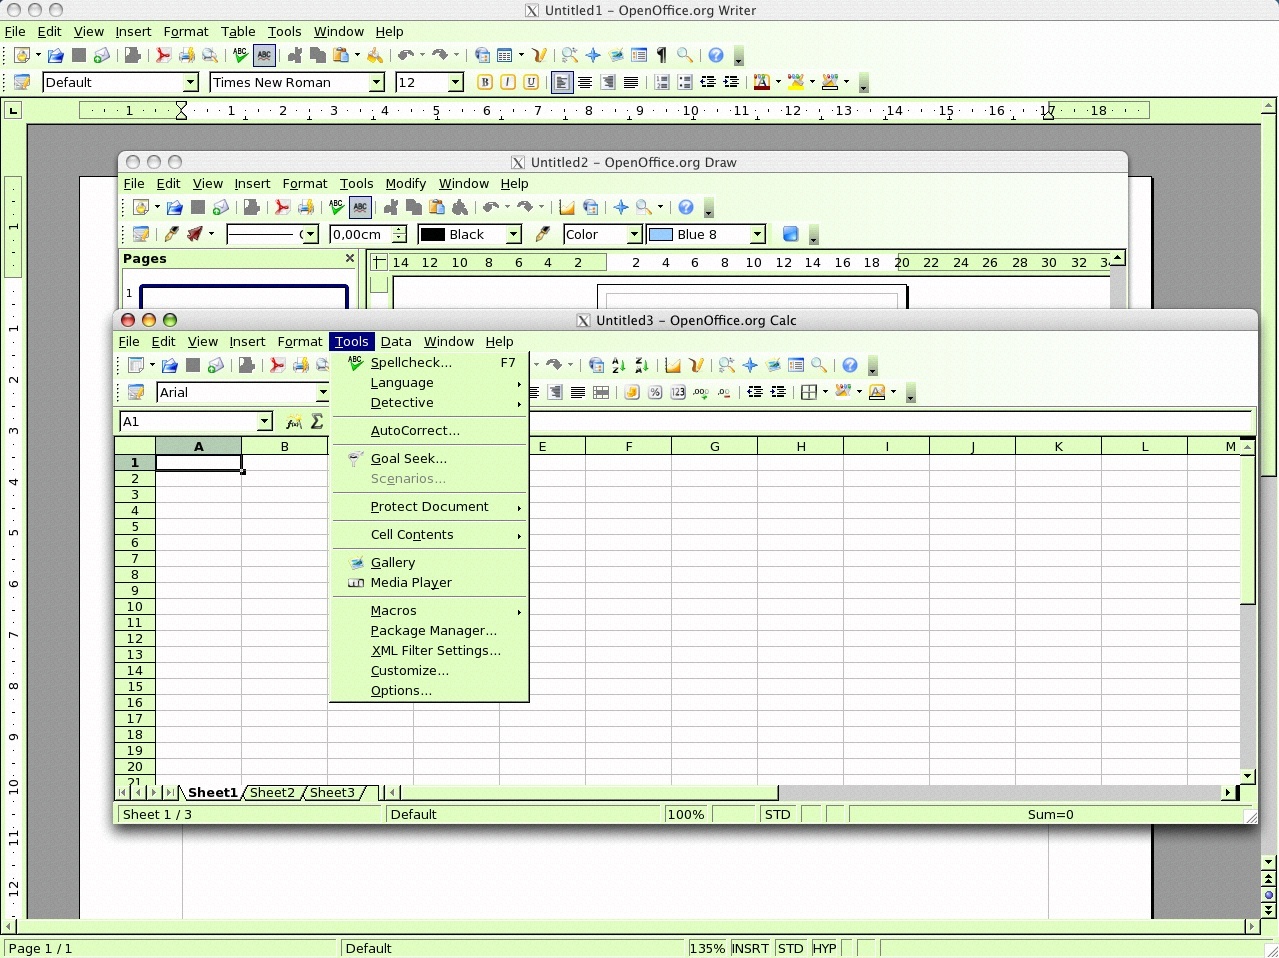Image resolution: width=1279 pixels, height=958 pixels.
Task: Open Writer font size dropdown showing 12
Action: click(456, 83)
